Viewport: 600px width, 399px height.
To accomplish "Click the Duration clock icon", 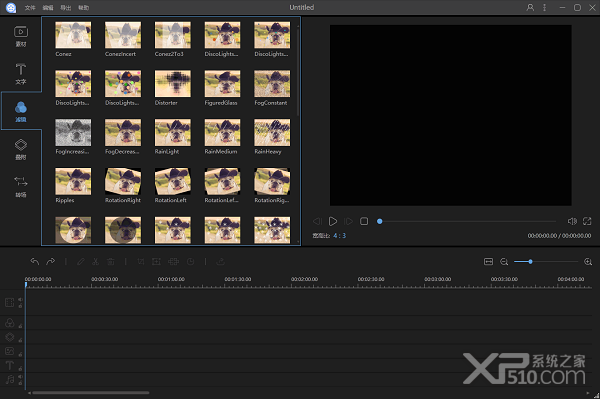I will click(x=190, y=262).
